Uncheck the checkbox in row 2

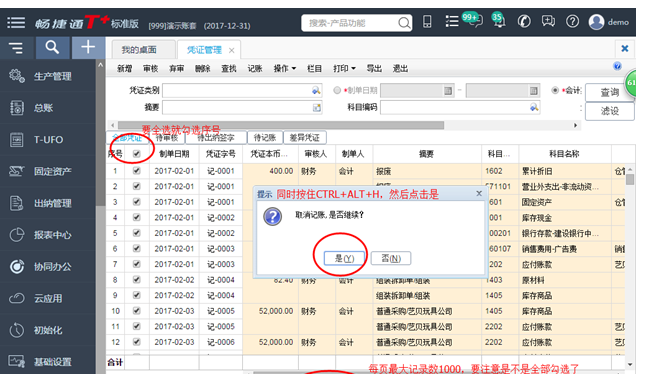(137, 186)
